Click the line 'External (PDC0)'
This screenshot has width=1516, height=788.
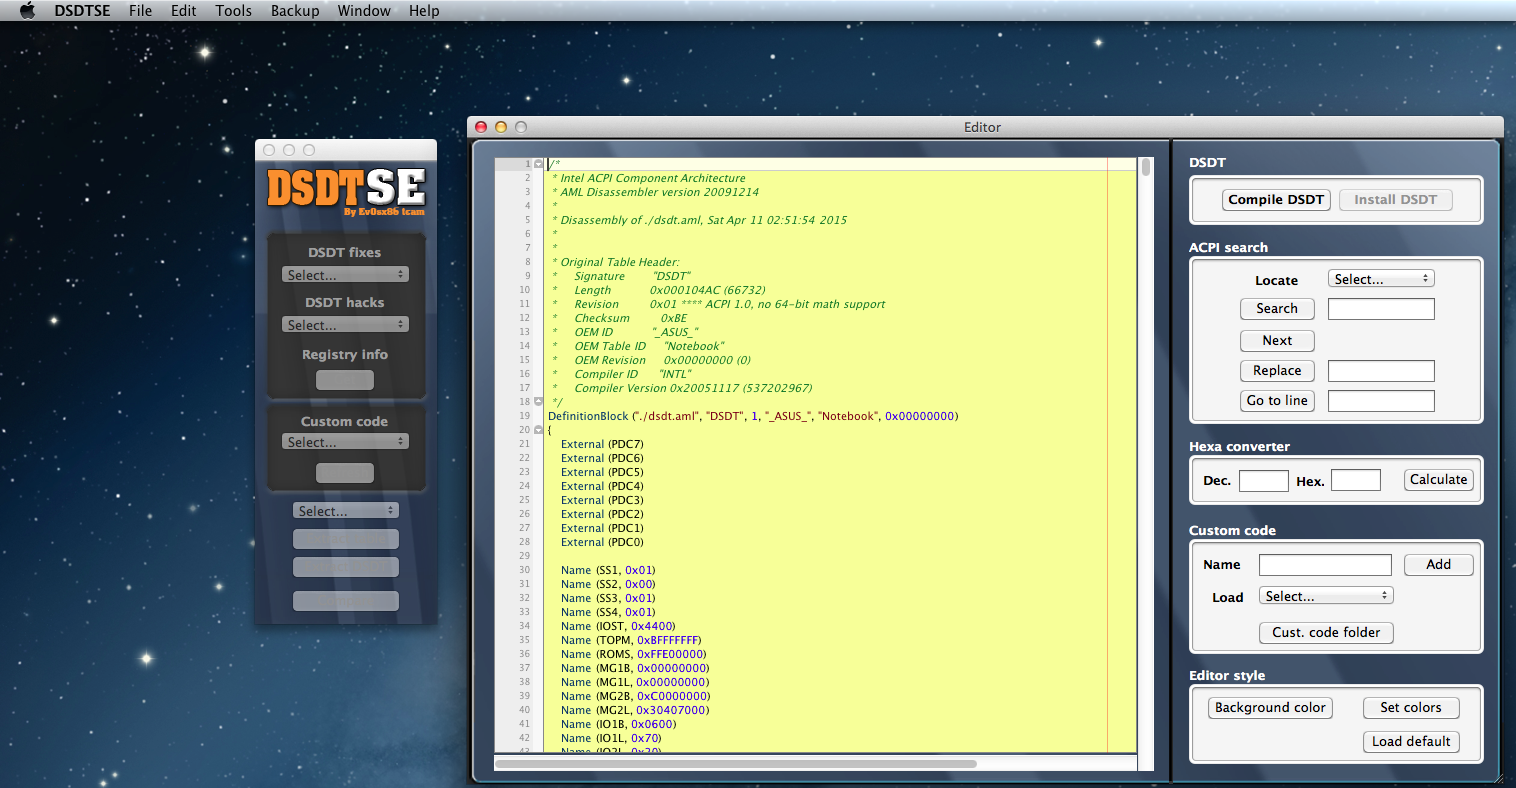602,542
